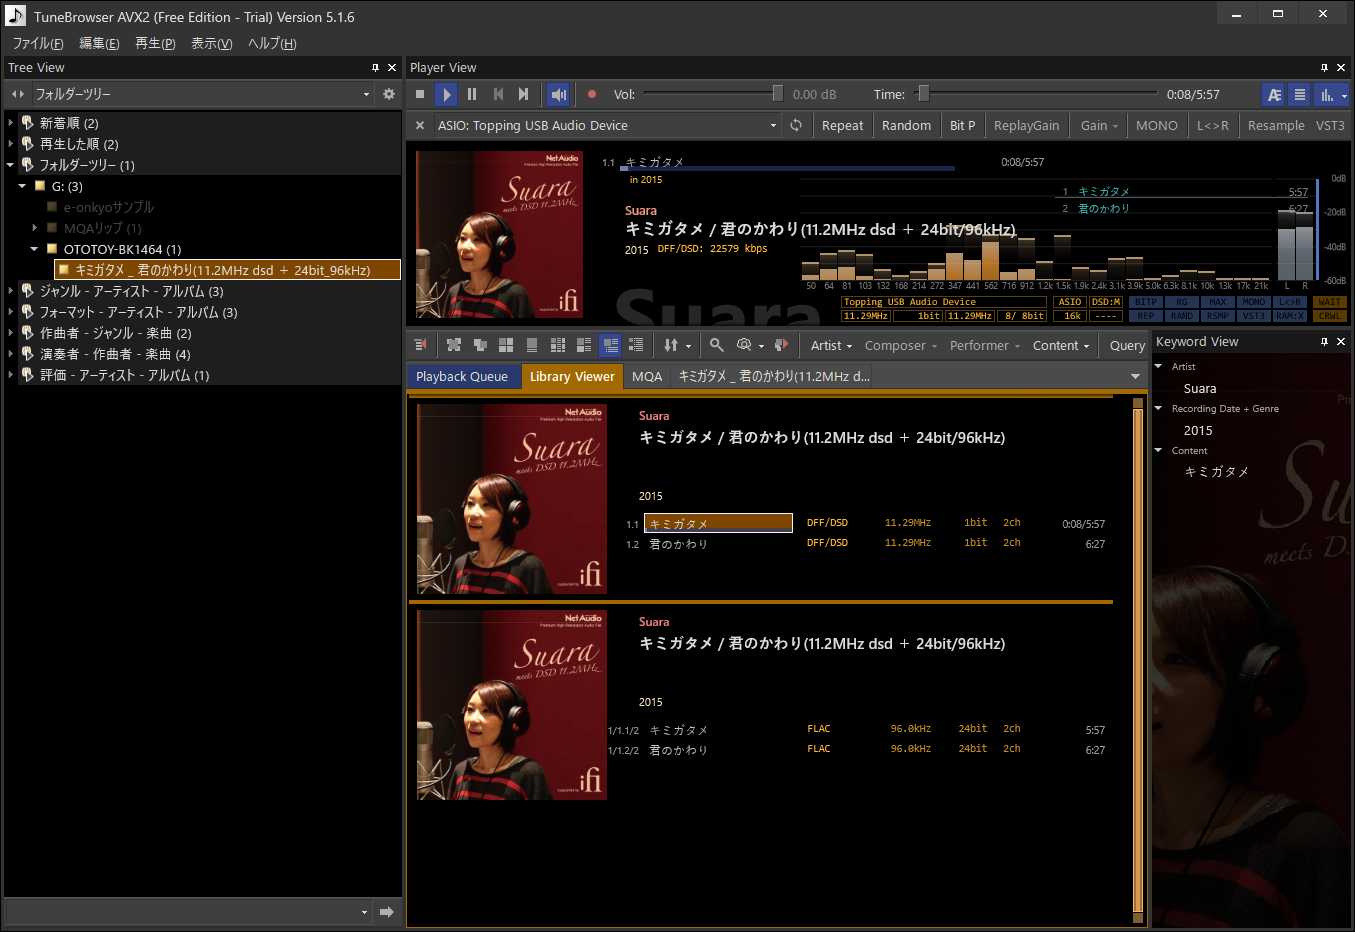Open Tree View settings gear
This screenshot has height=932, width=1355.
(389, 94)
